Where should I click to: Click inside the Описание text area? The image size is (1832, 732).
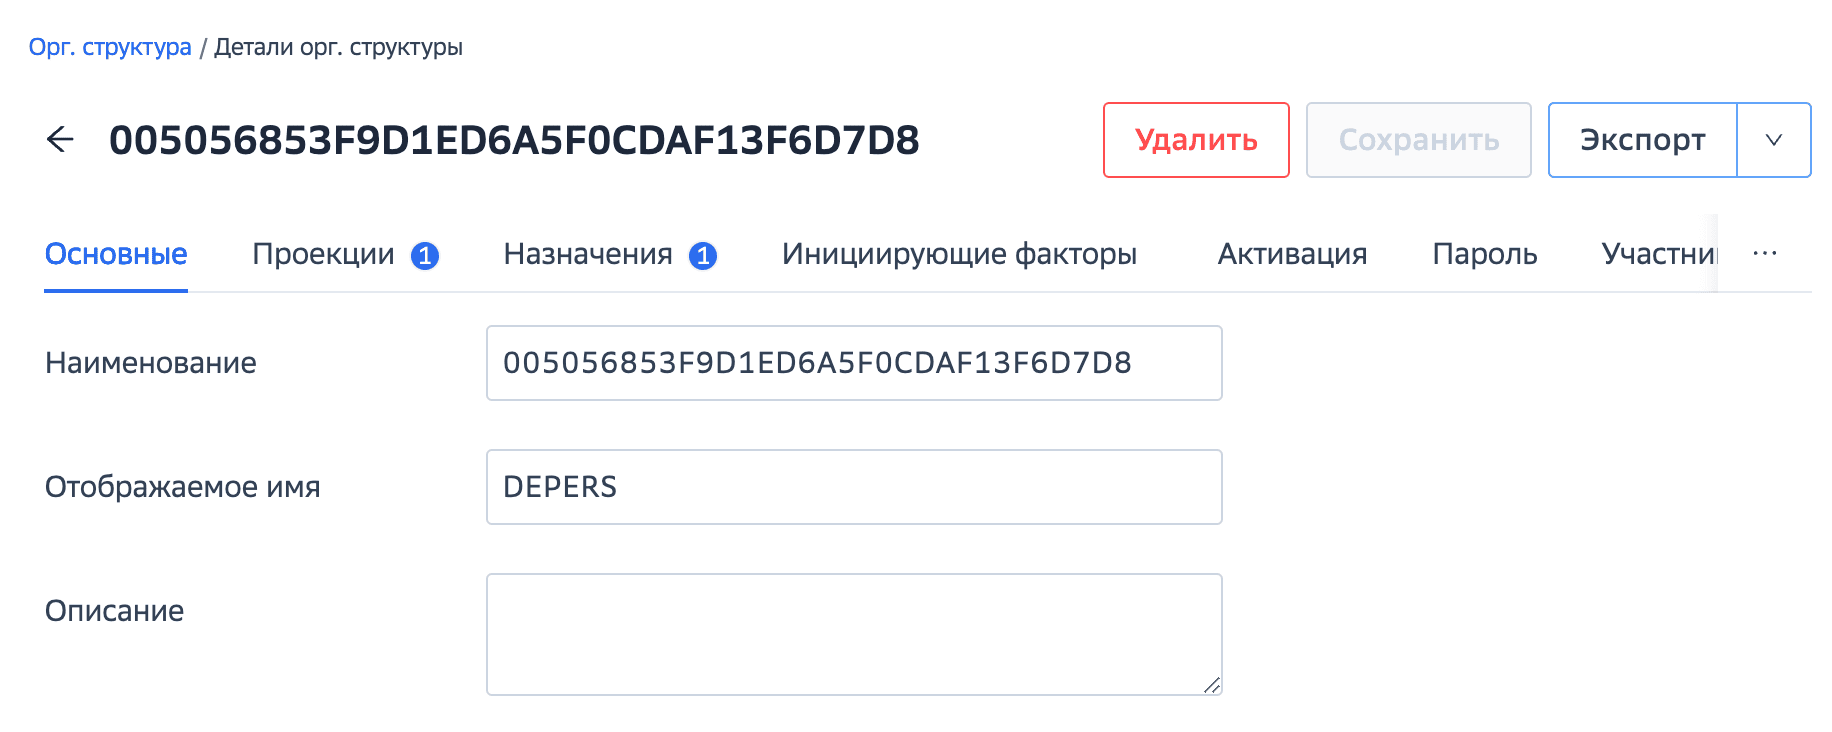point(854,634)
